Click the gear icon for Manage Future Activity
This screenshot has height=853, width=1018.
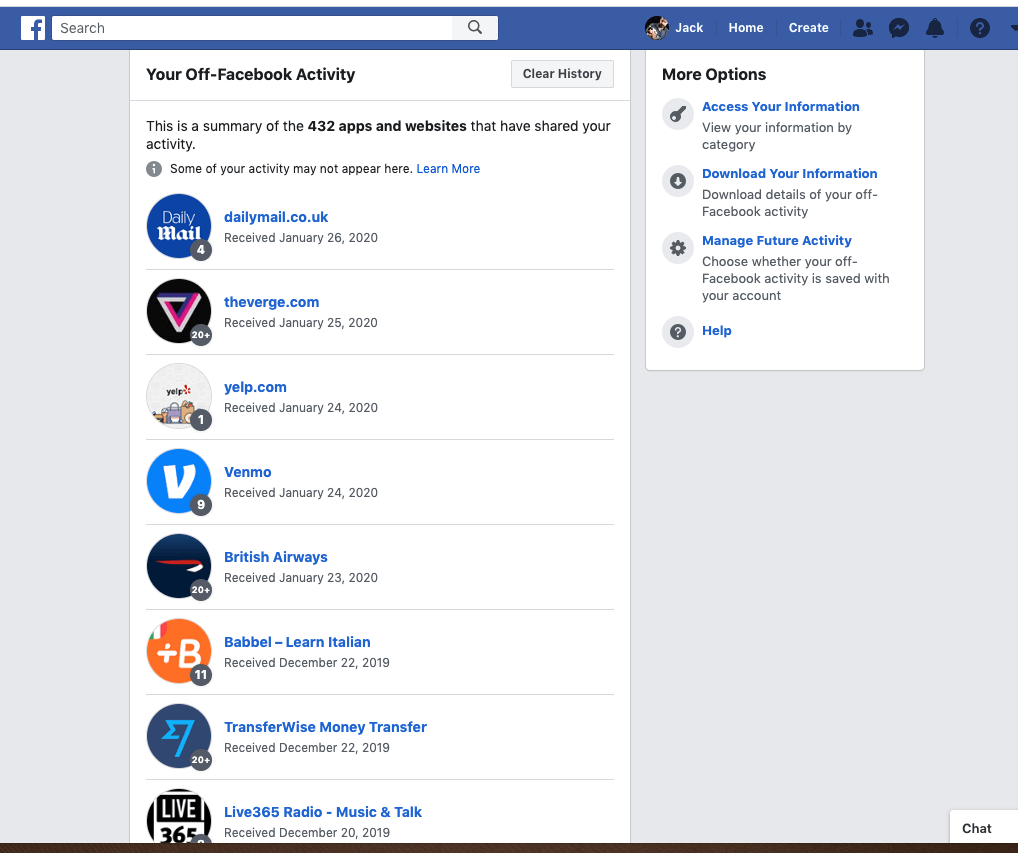[678, 248]
